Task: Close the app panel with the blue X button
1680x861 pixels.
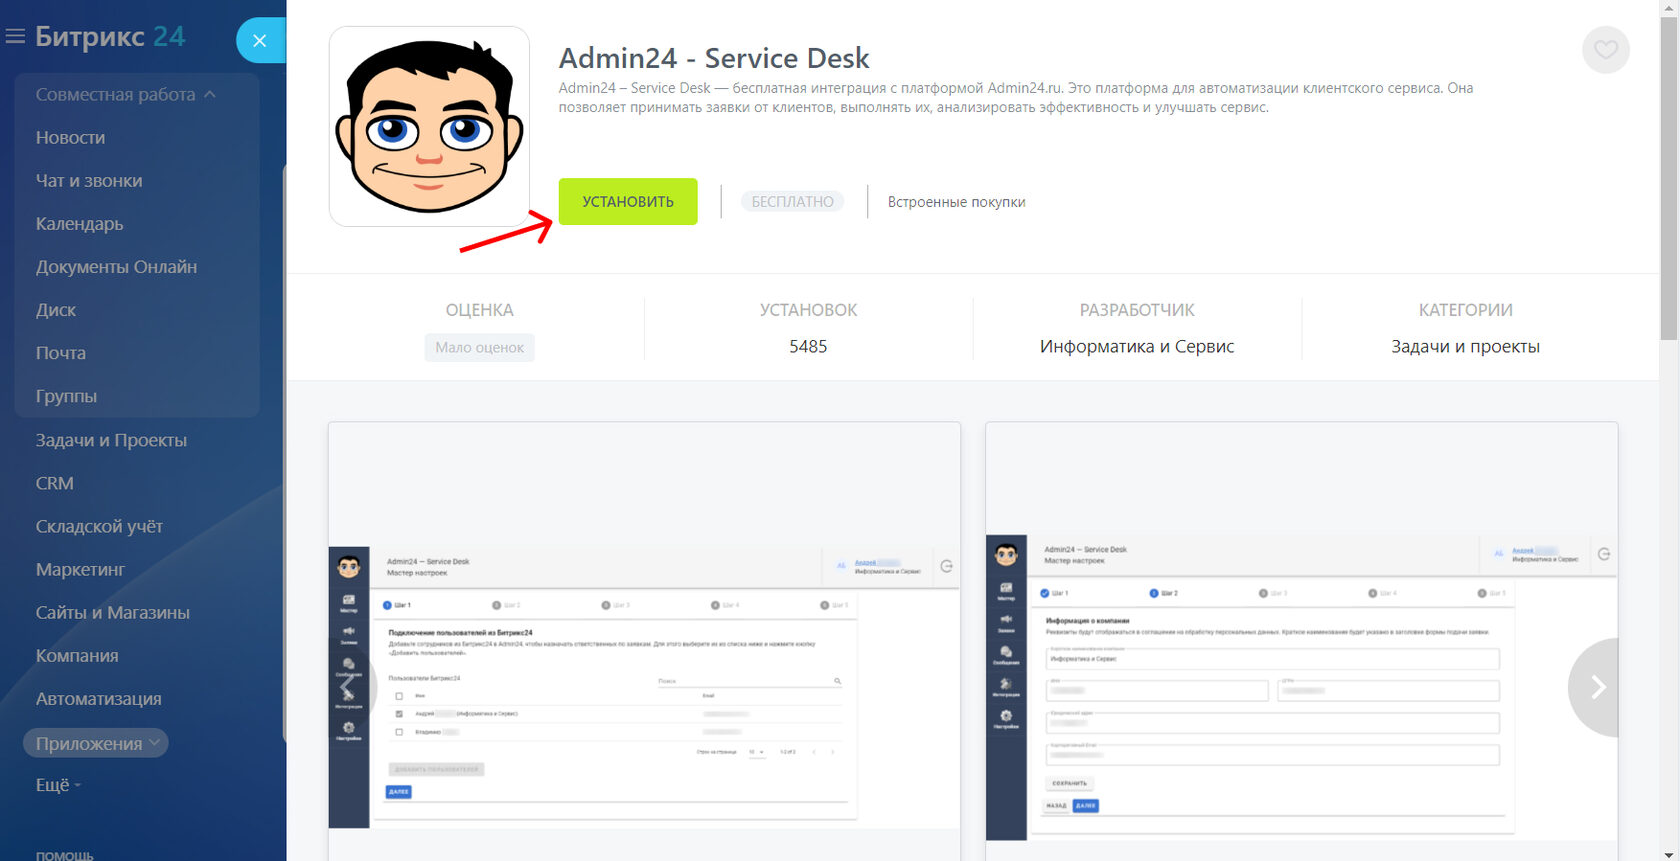Action: pos(260,41)
